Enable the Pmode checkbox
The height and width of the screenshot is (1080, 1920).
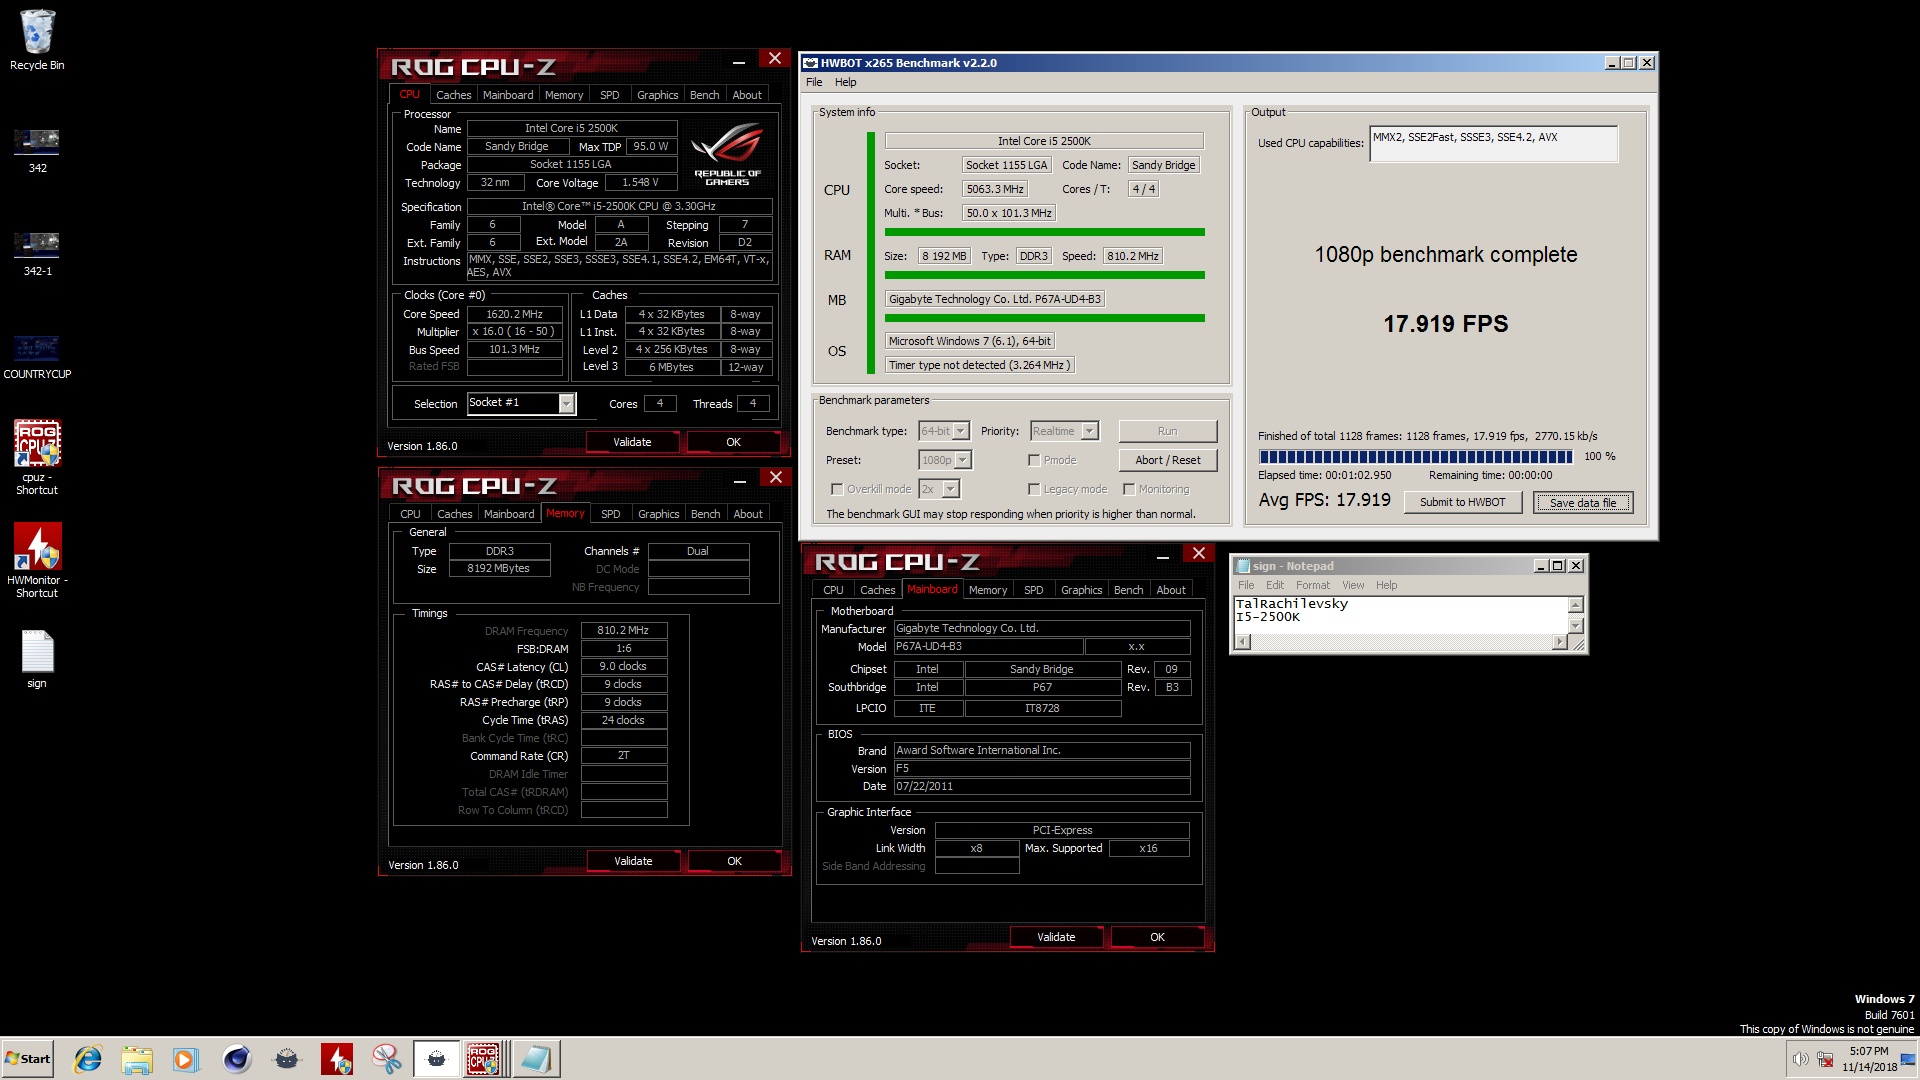tap(1034, 460)
